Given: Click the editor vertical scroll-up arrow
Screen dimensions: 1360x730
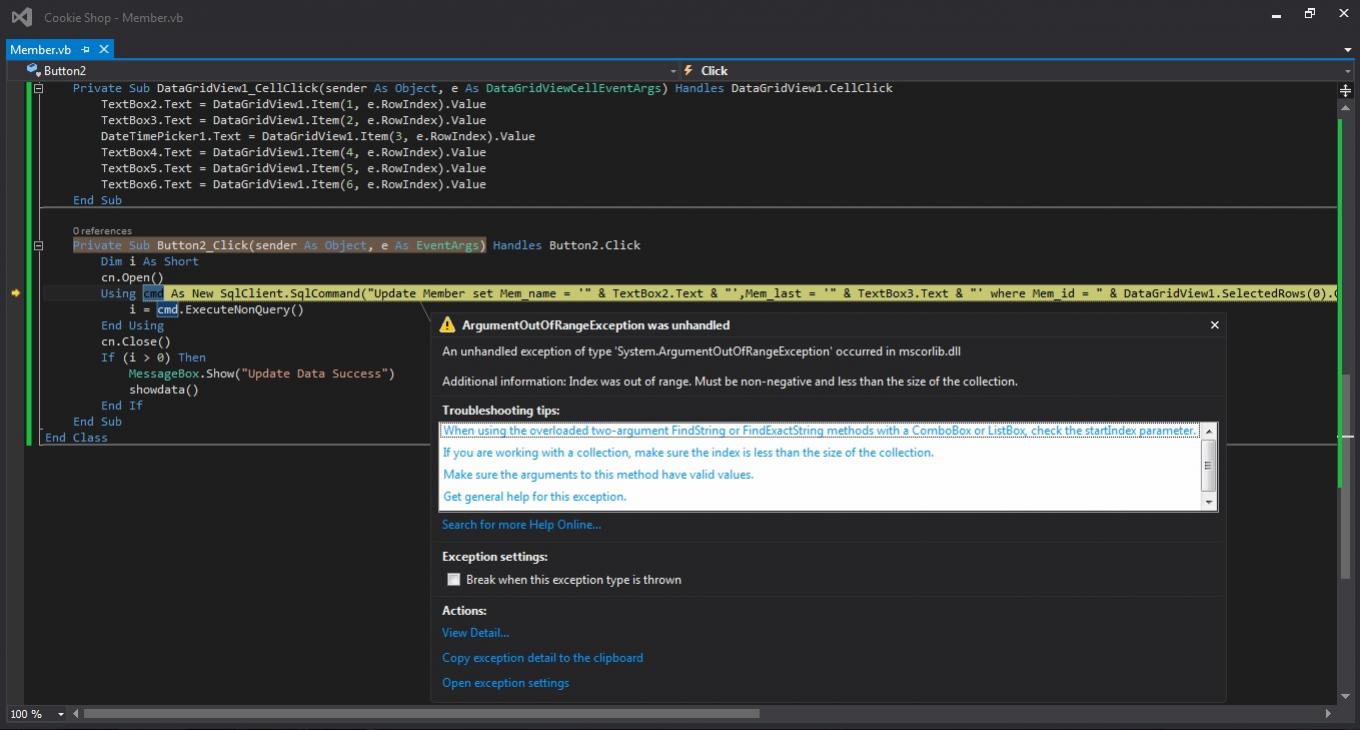Looking at the screenshot, I should [1346, 109].
